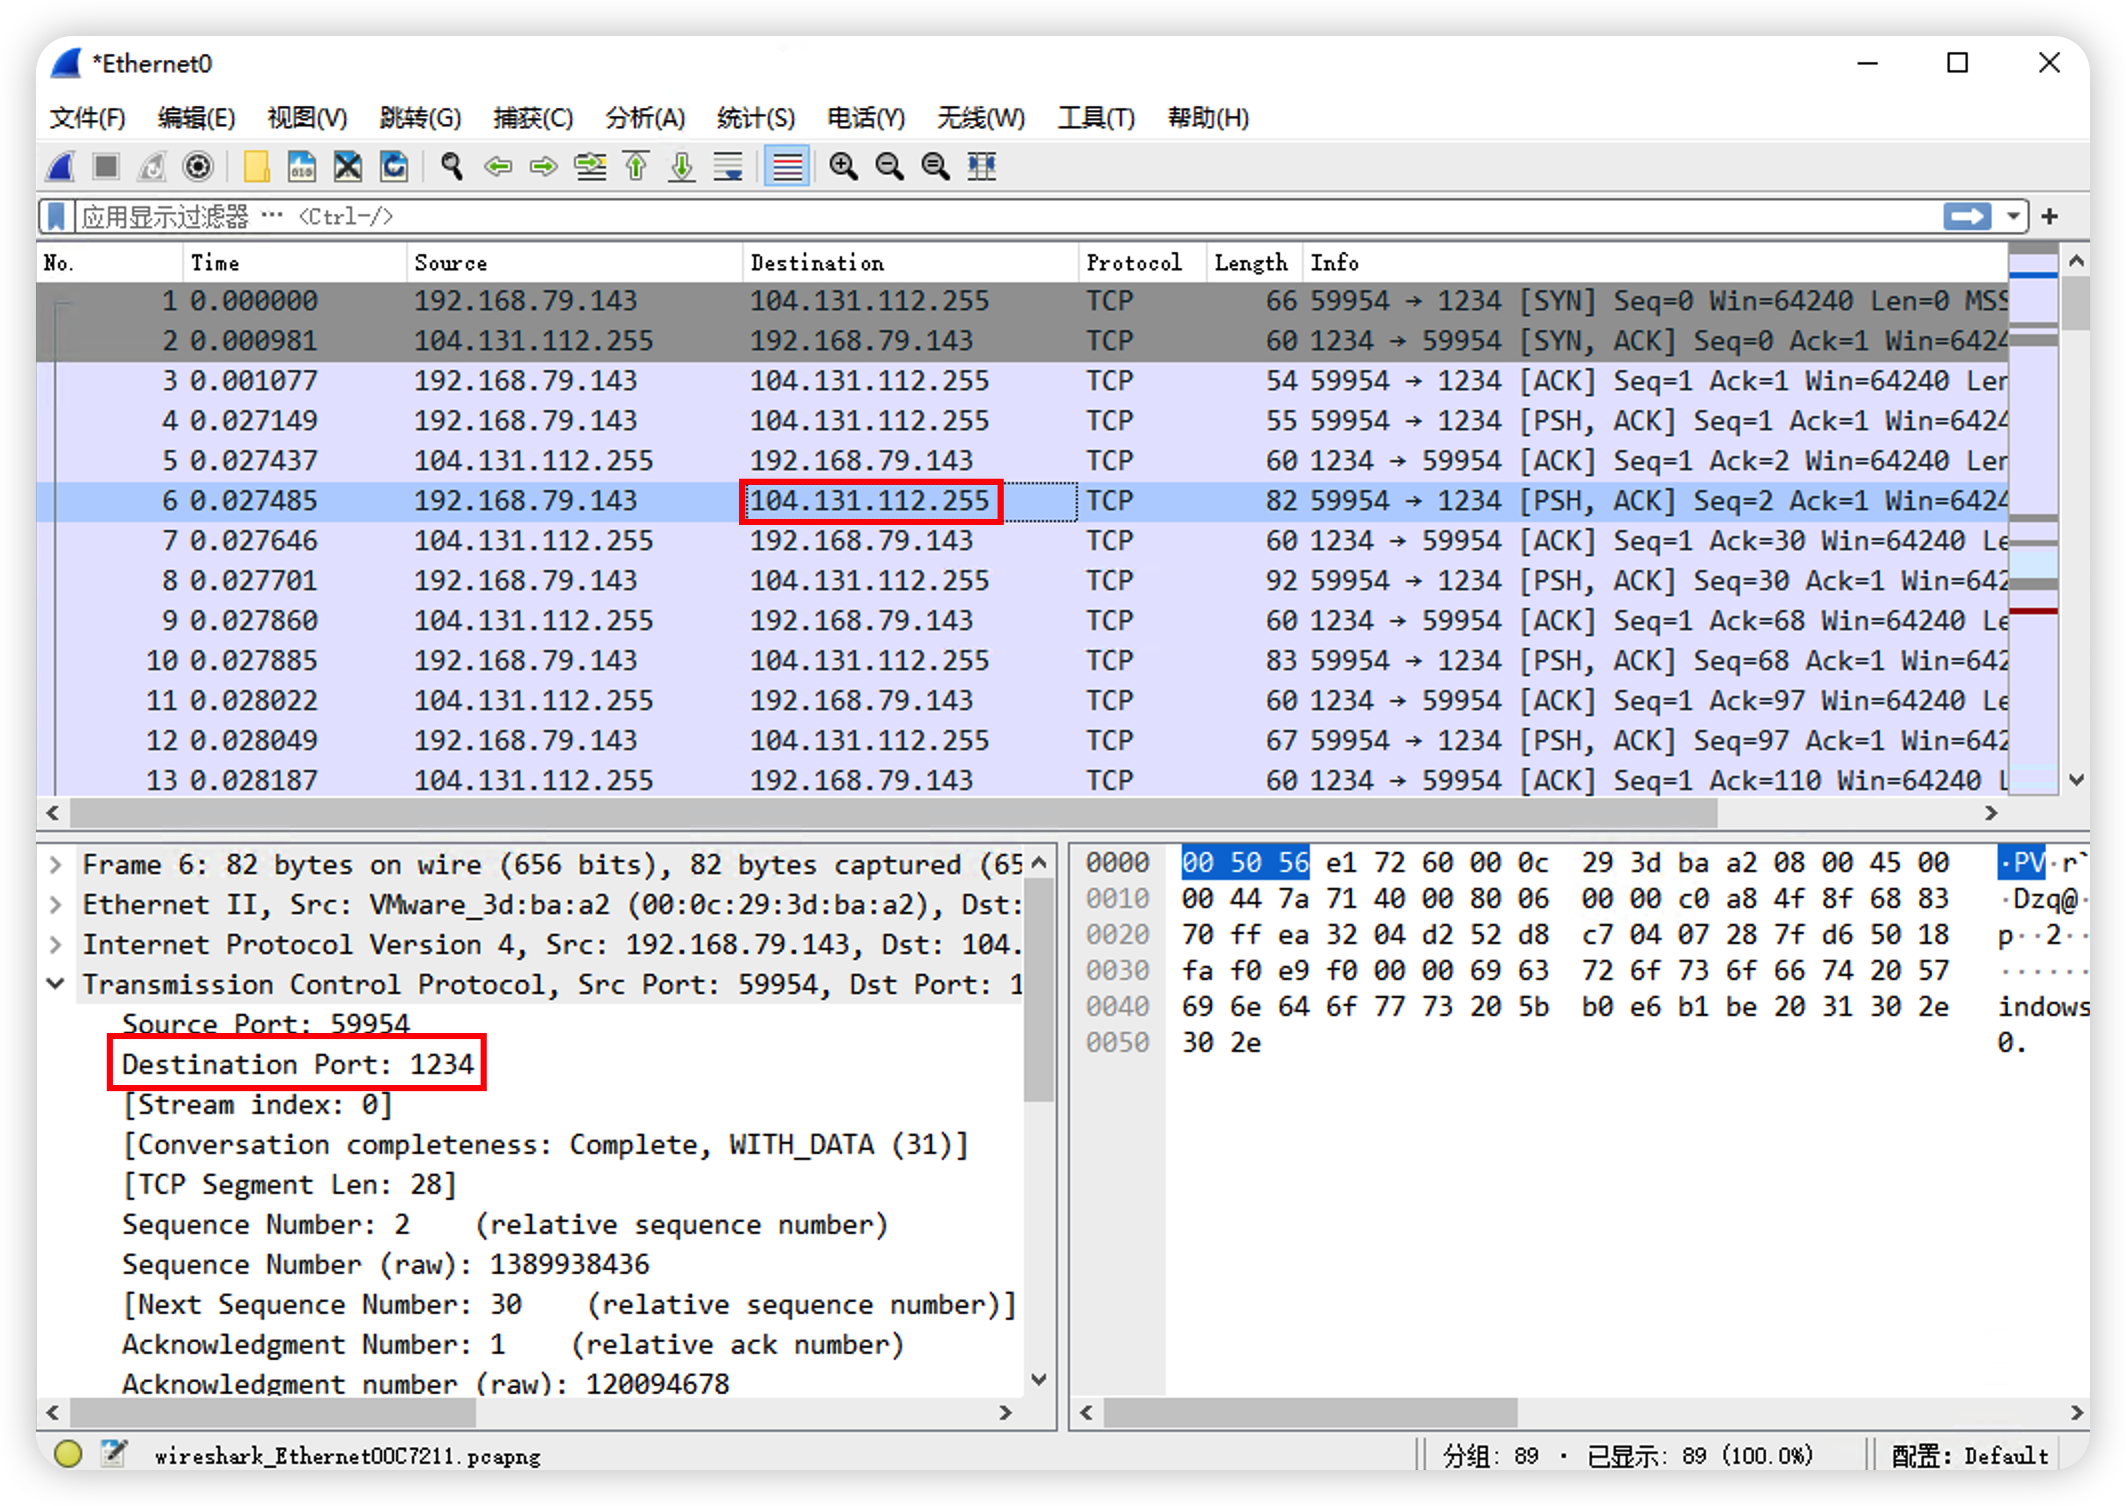Select Sequence Number (raw) line
This screenshot has width=2126, height=1506.
pos(385,1264)
